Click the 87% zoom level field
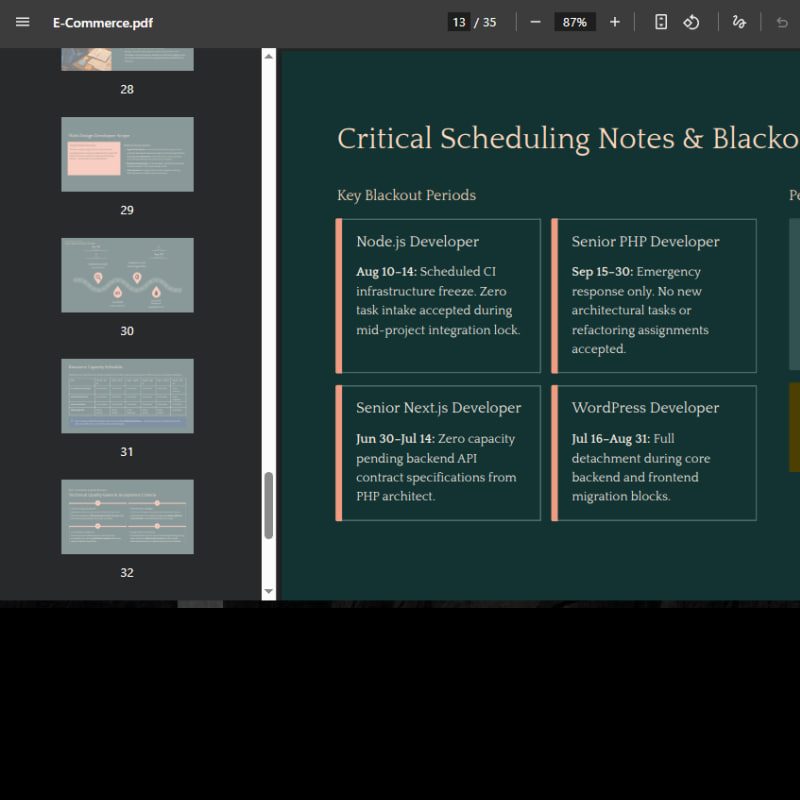This screenshot has height=800, width=800. pyautogui.click(x=574, y=22)
